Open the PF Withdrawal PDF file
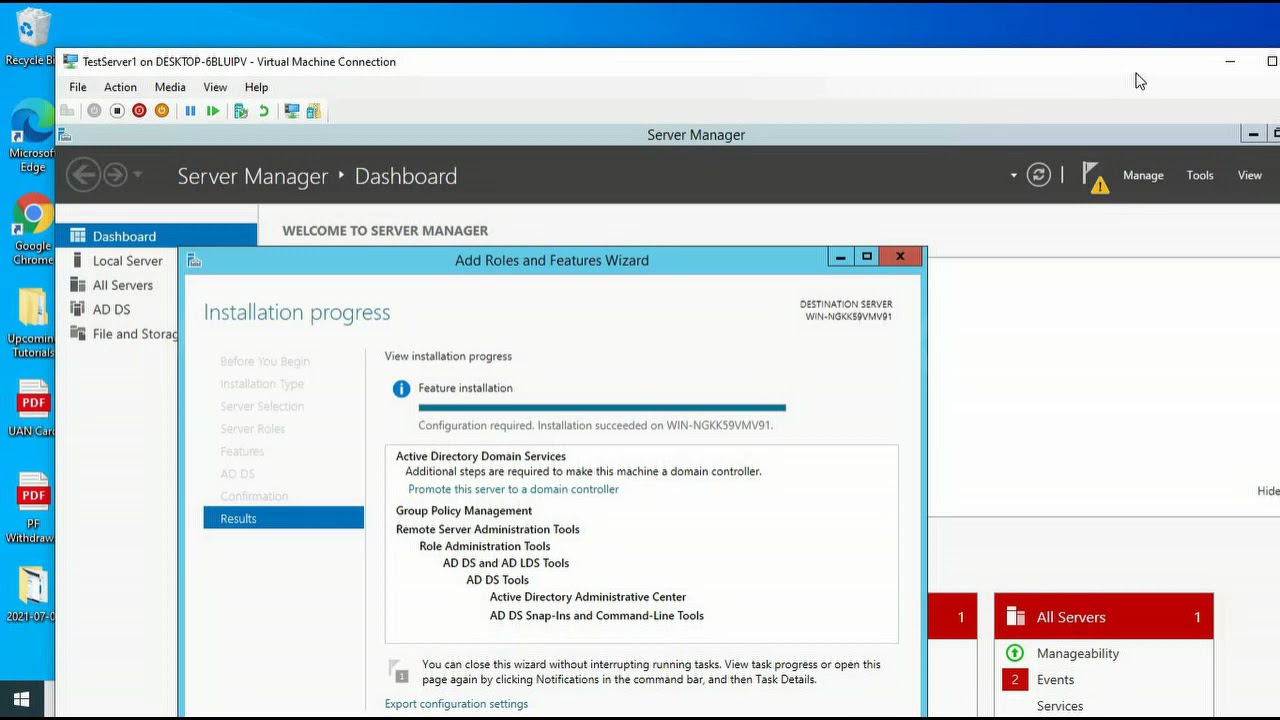 [32, 508]
